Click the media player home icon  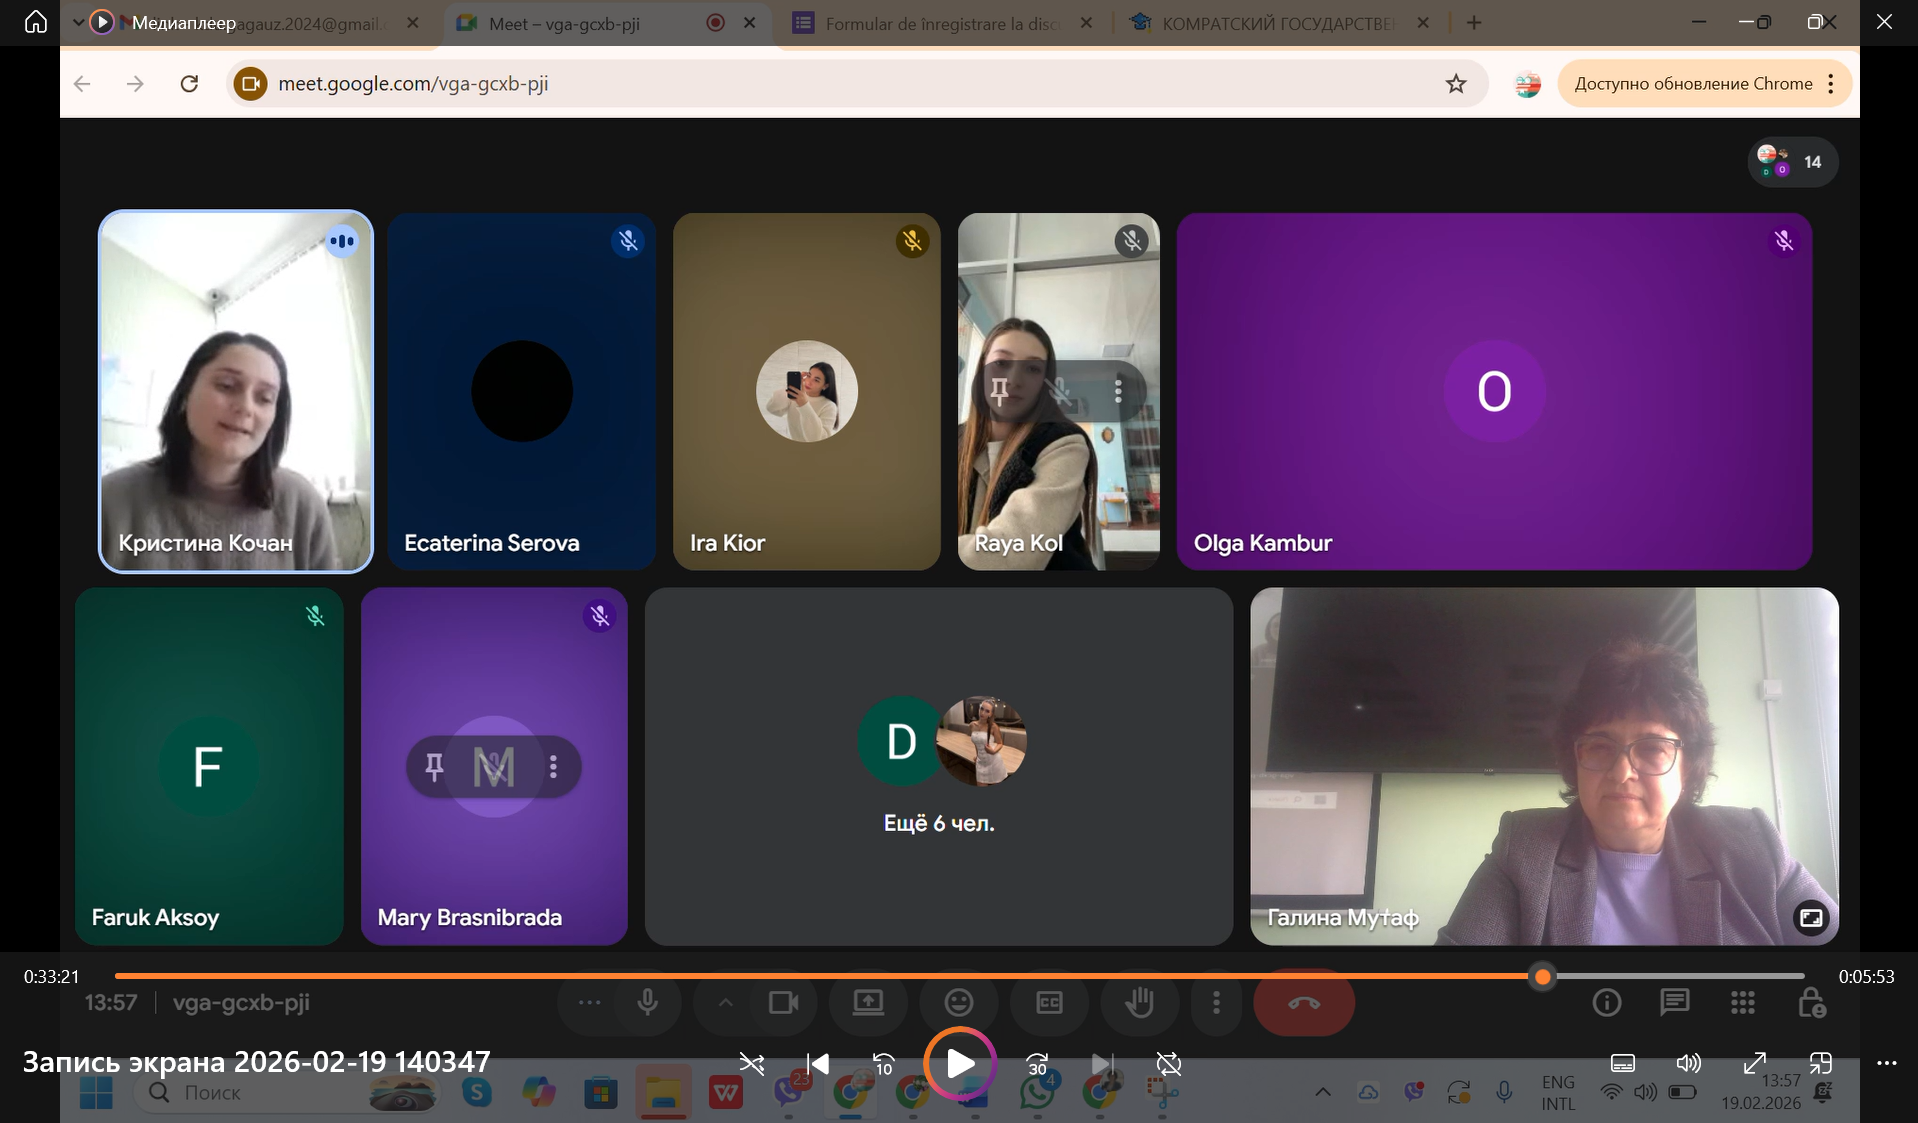pos(36,22)
